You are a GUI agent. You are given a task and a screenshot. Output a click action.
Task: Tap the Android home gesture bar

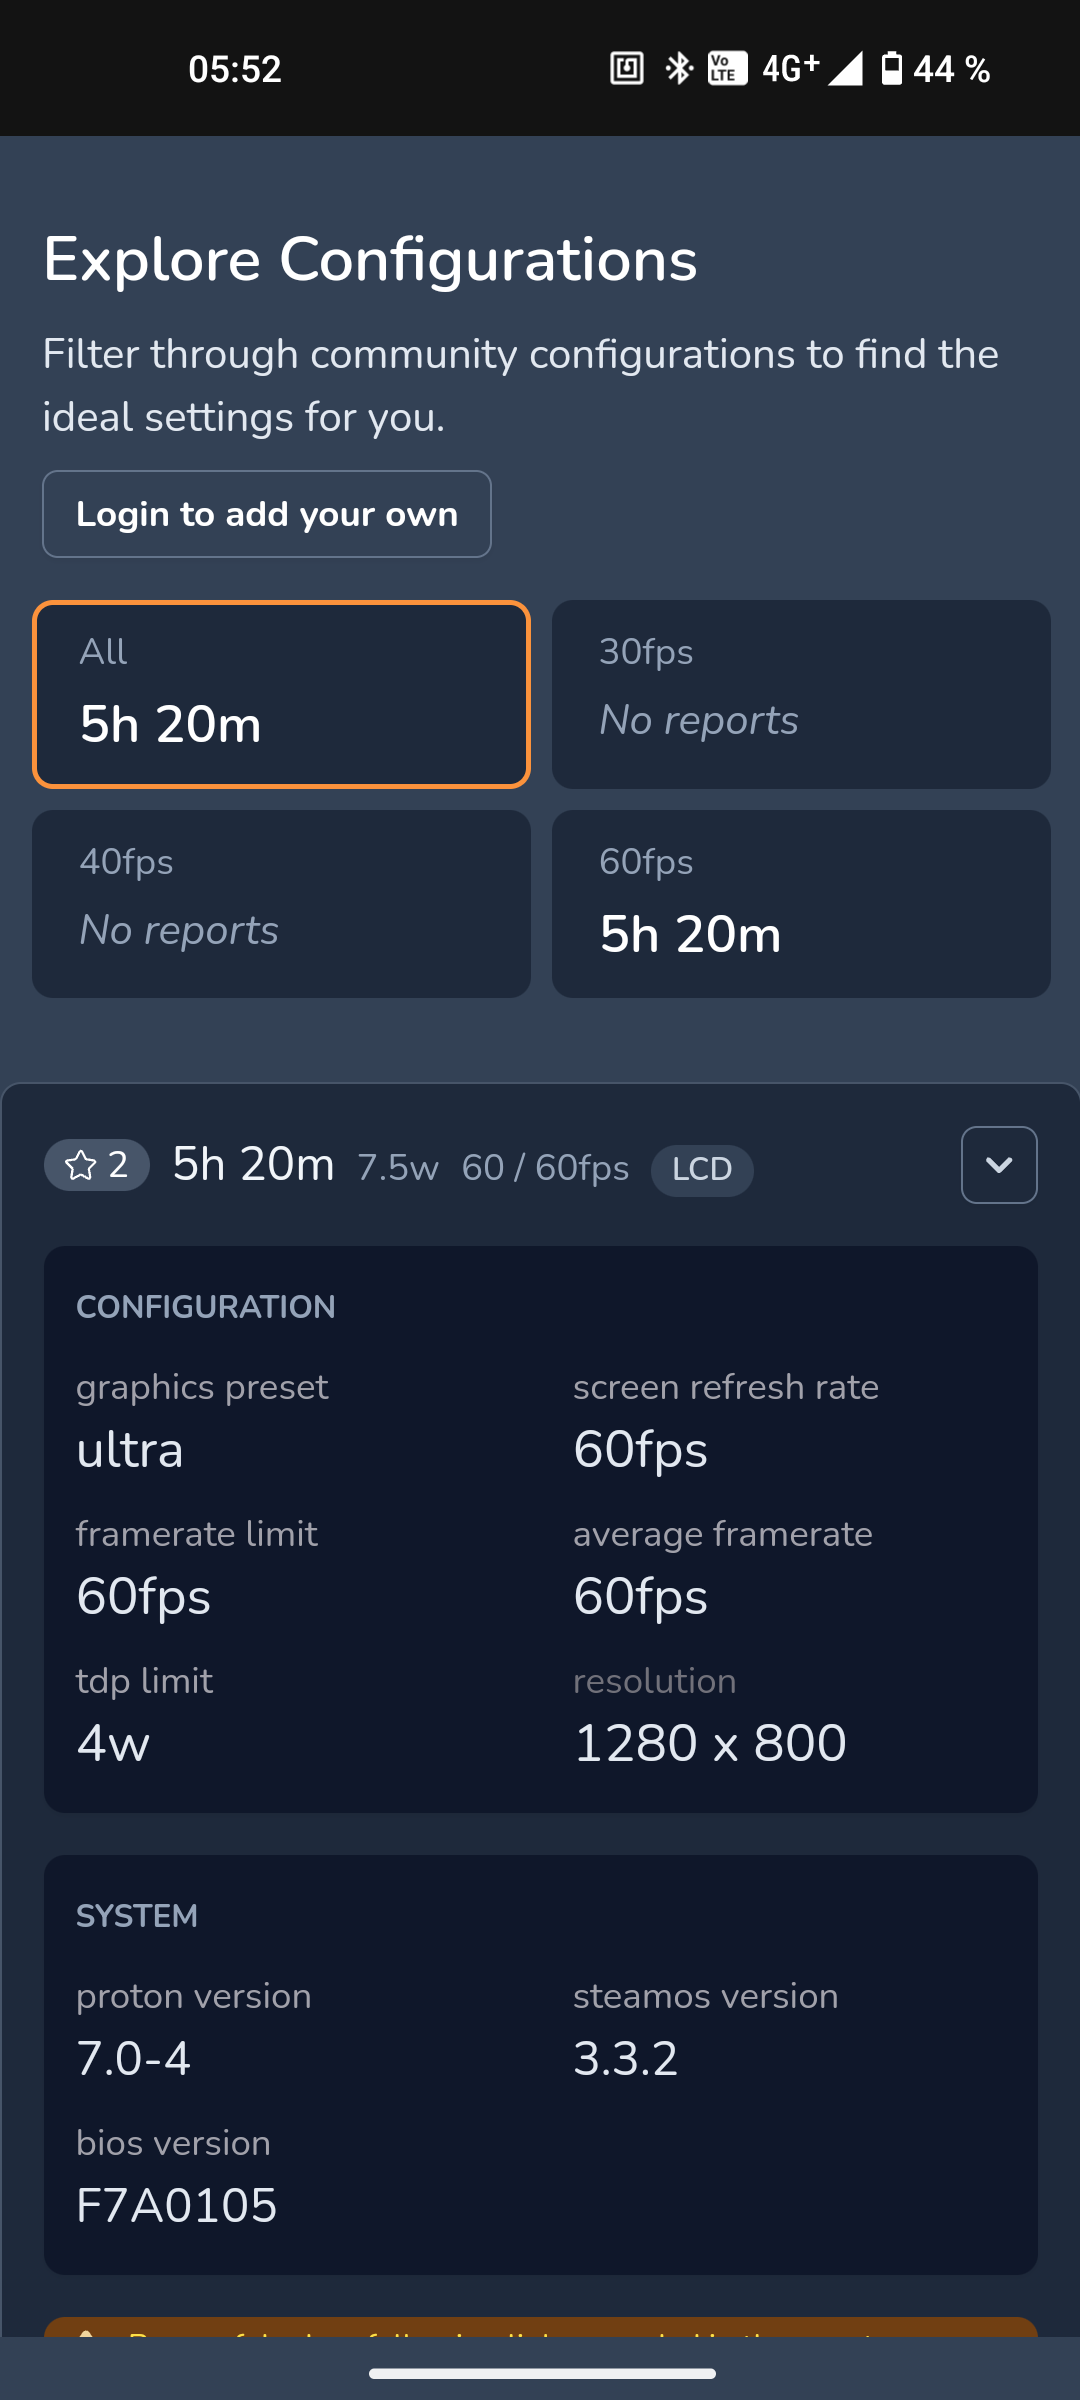(x=541, y=2373)
